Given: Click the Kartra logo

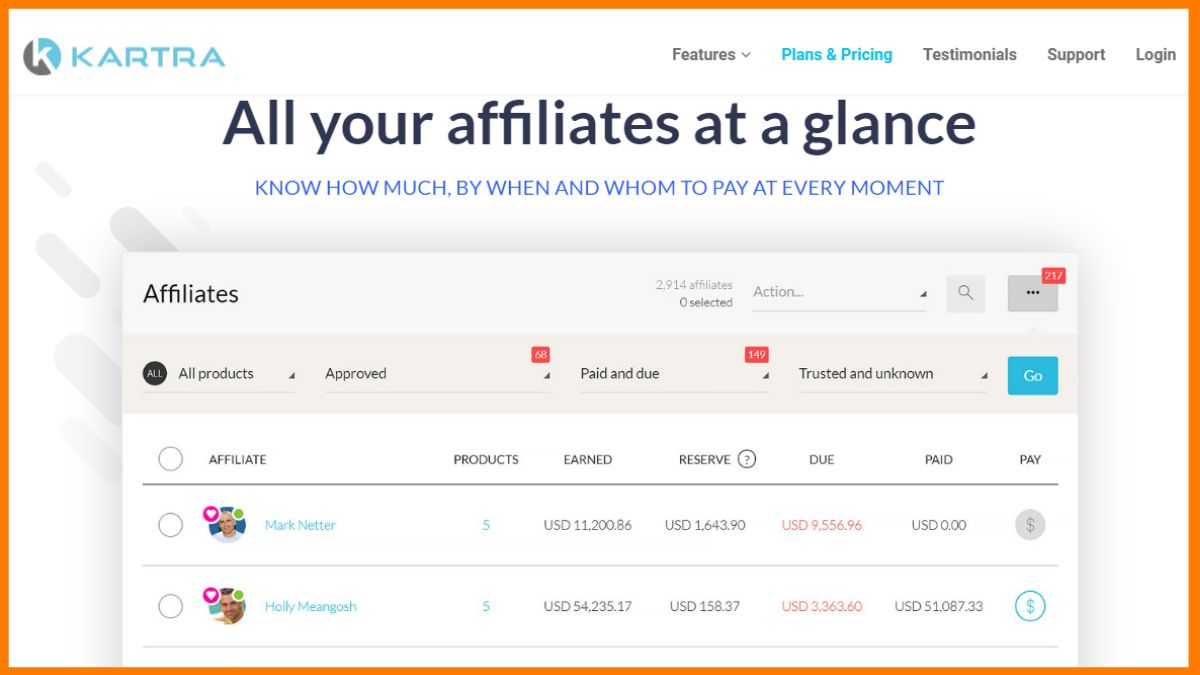Looking at the screenshot, I should pos(125,56).
